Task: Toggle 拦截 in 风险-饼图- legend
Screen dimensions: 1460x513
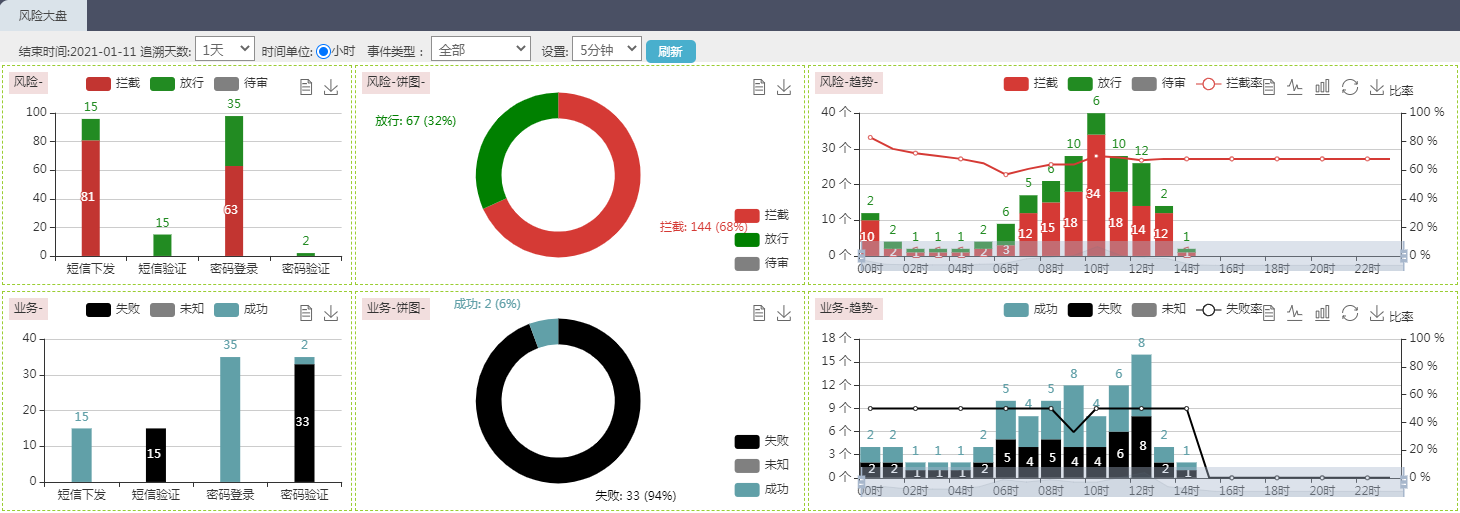Action: click(762, 215)
